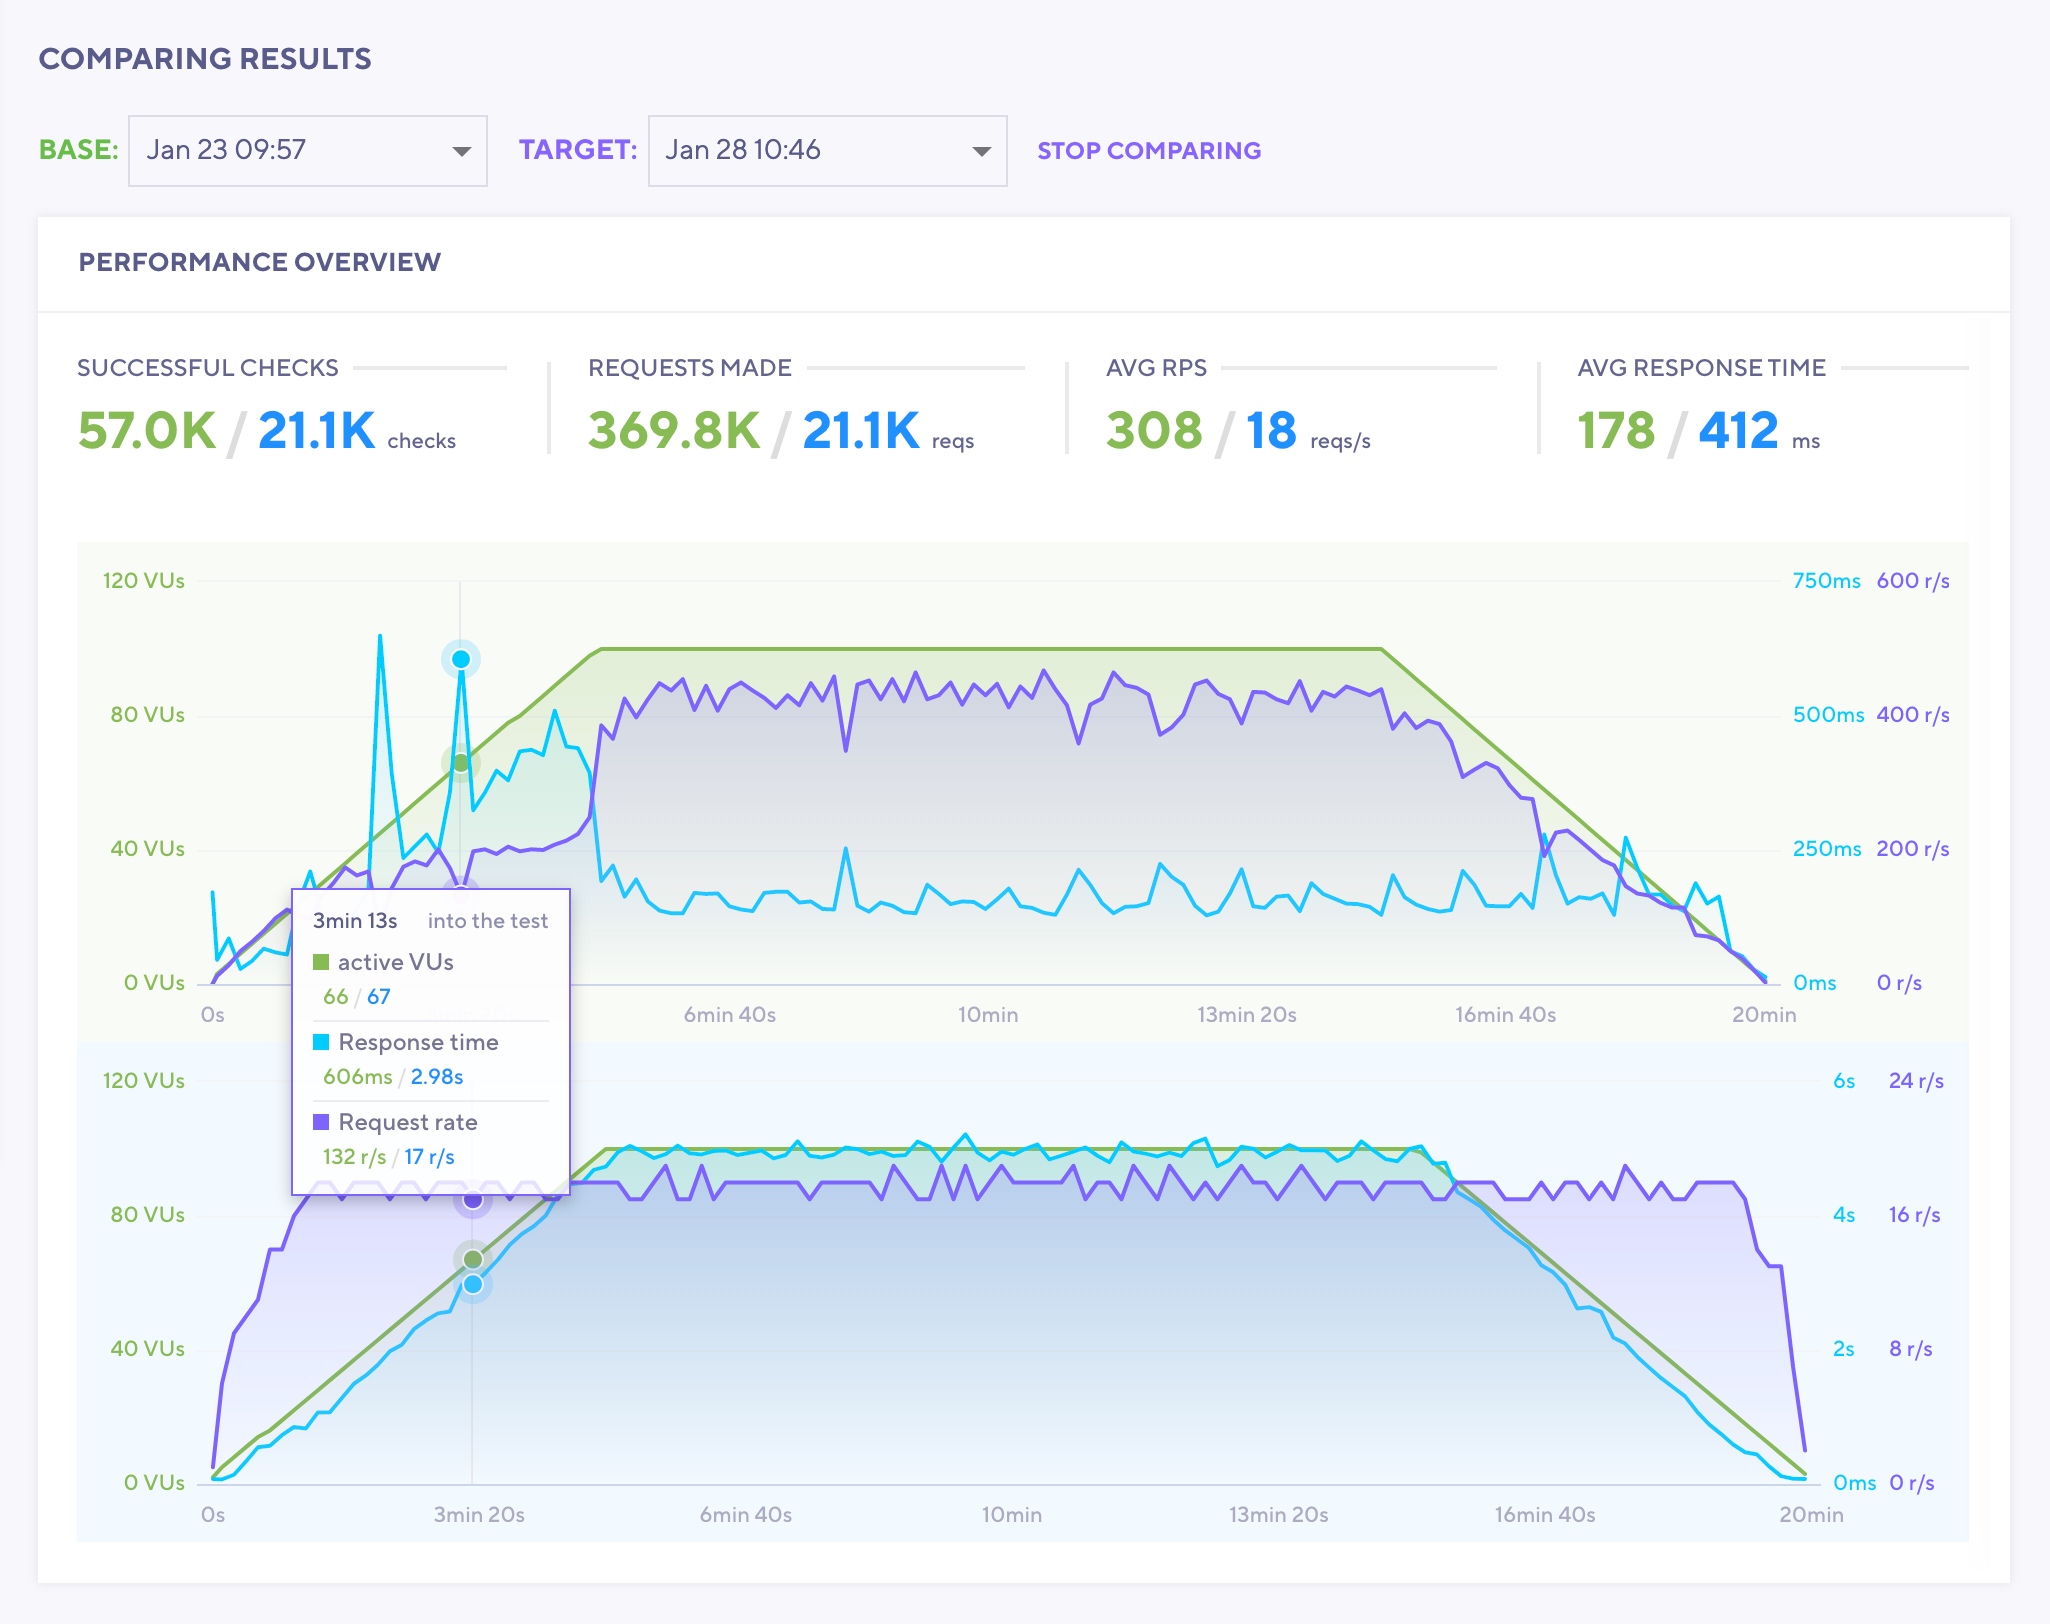Click the REQUESTS MADE 369.8K value

673,431
